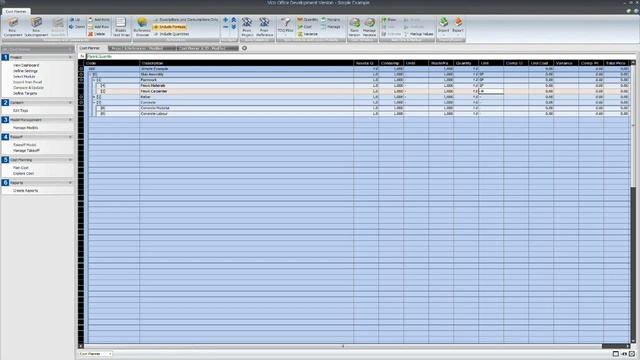The width and height of the screenshot is (640, 360).
Task: Open Plan Cost link
Action: point(20,168)
